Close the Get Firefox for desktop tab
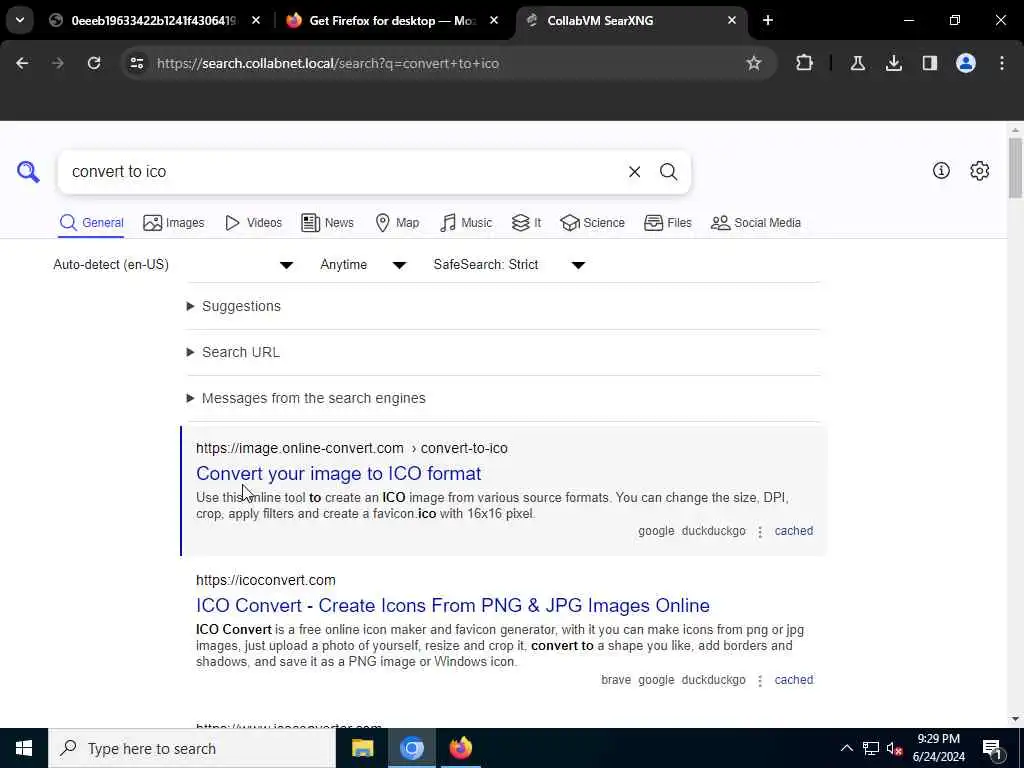This screenshot has width=1024, height=768. point(494,20)
